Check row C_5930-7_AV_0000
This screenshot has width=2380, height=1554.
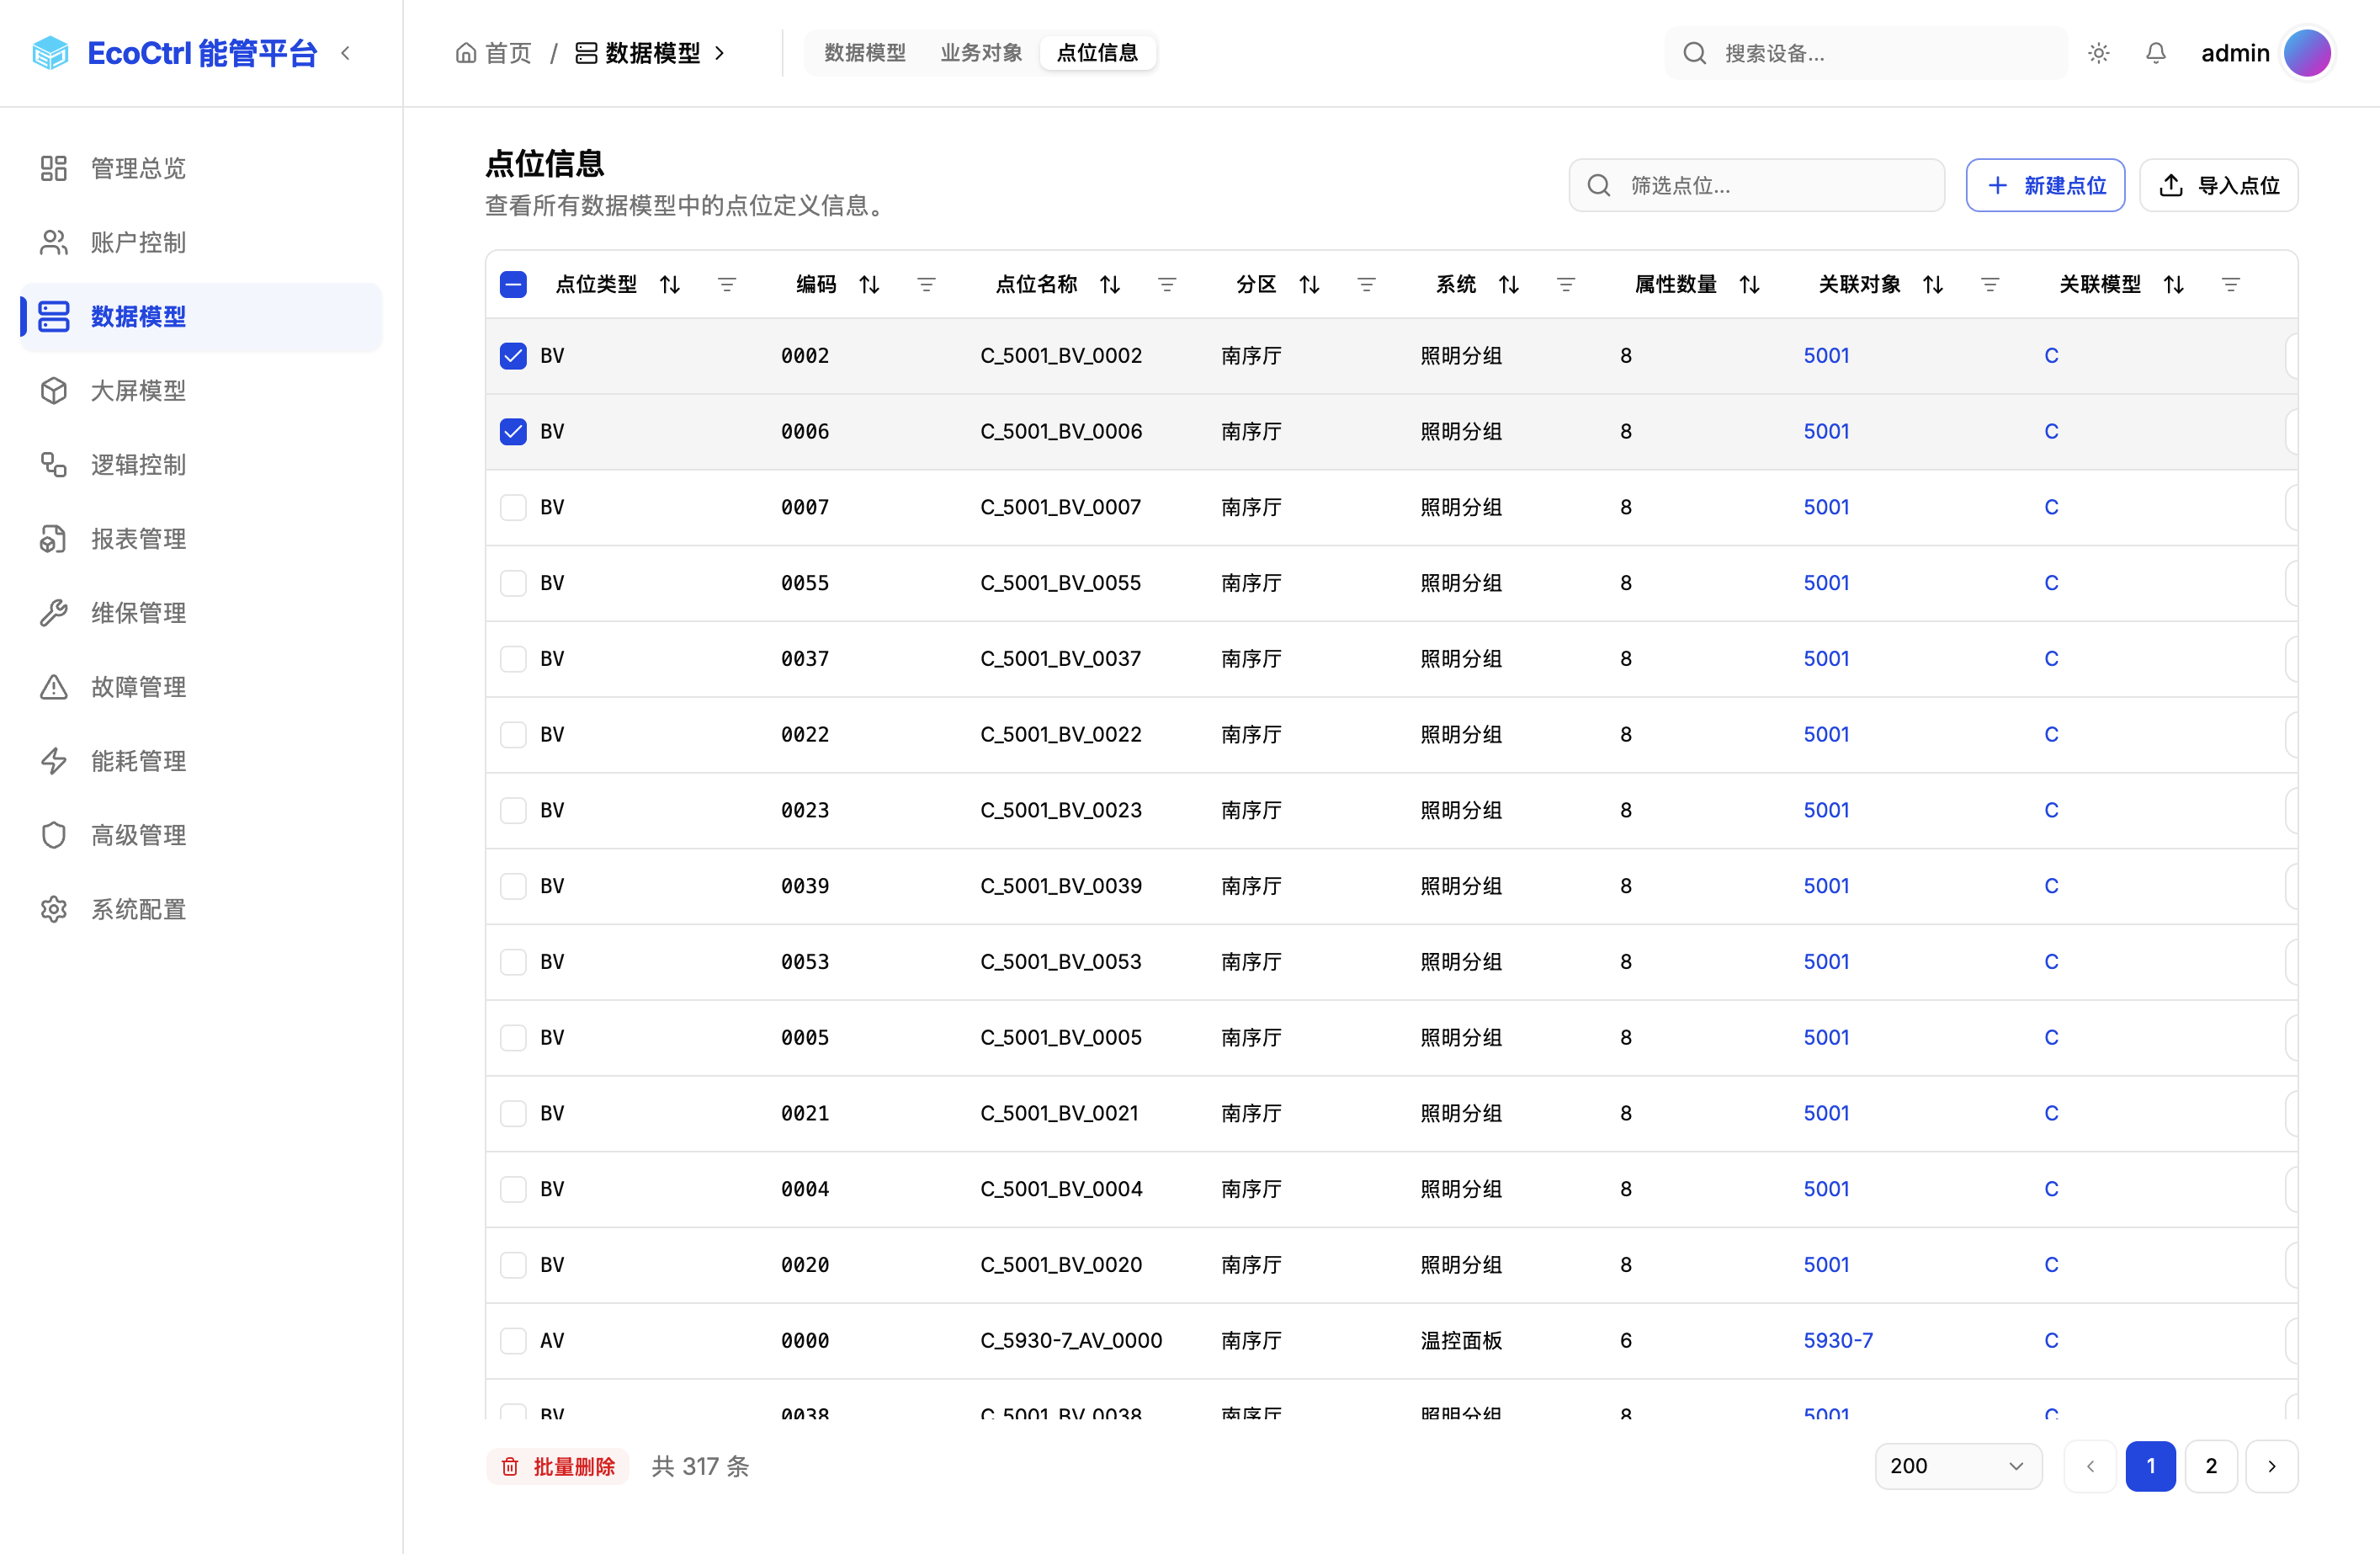513,1341
